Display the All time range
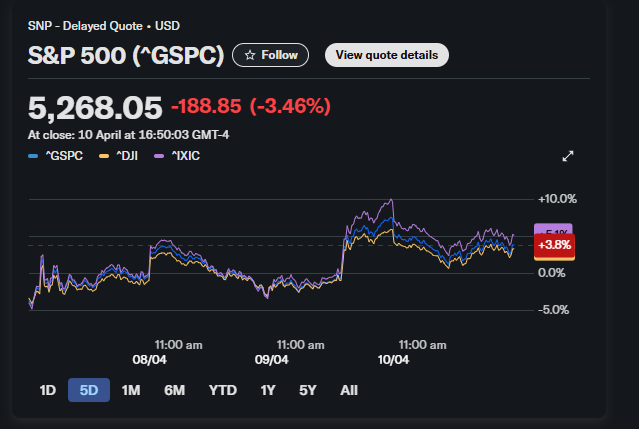 (x=348, y=390)
